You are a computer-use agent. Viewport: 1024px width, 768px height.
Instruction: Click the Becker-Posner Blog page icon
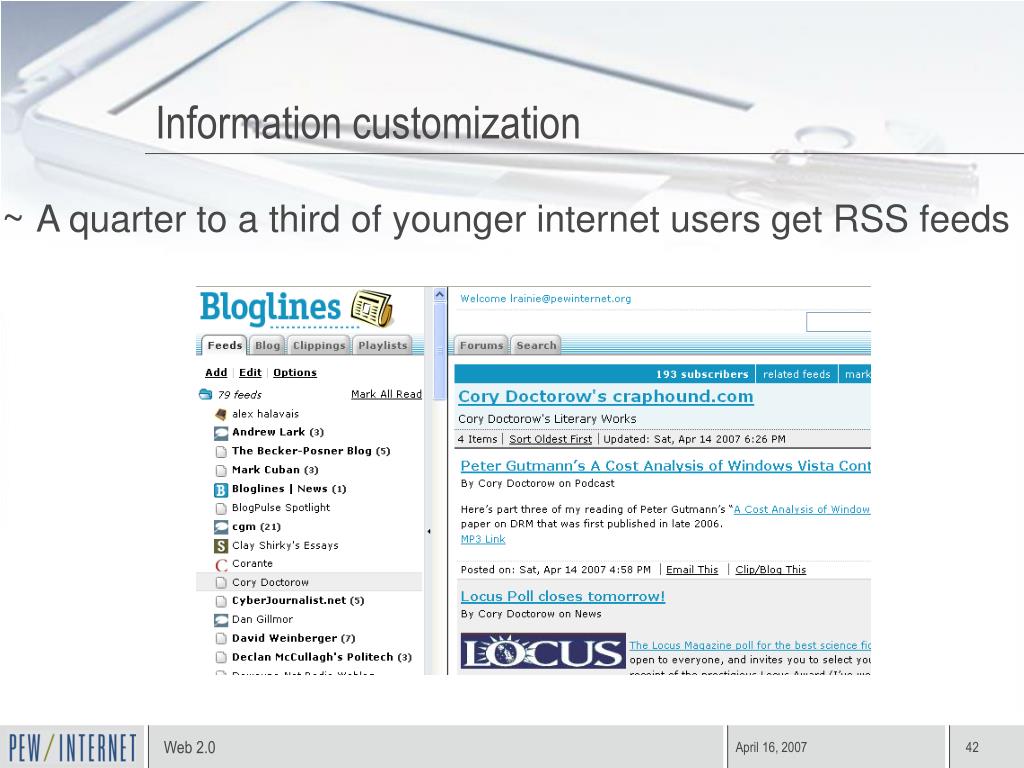pyautogui.click(x=221, y=451)
